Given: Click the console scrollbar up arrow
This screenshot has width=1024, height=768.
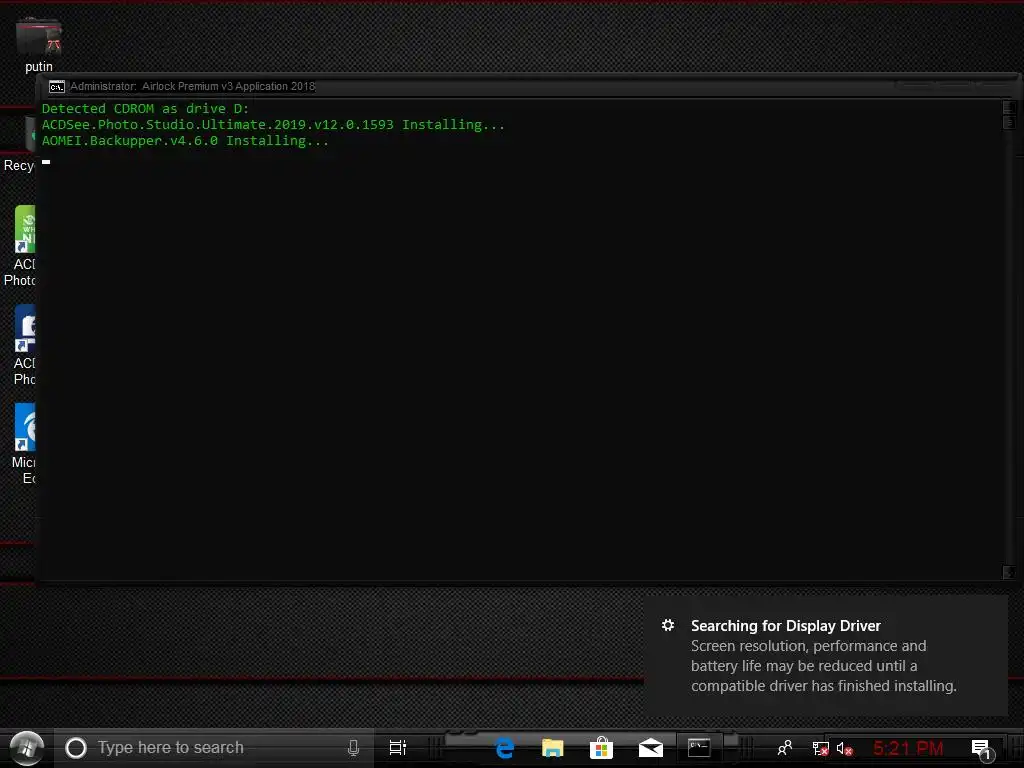Looking at the screenshot, I should (x=1009, y=106).
